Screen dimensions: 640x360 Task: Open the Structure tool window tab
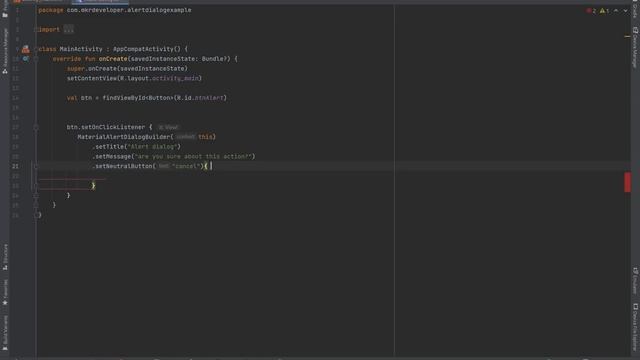[x=5, y=257]
